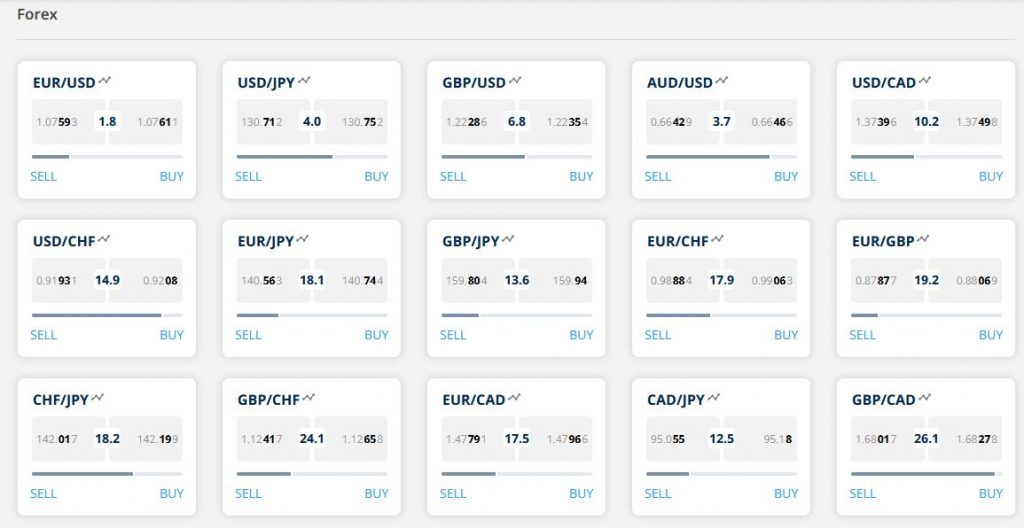Click the AUD/USD trend chart icon
This screenshot has width=1024, height=528.
(x=722, y=80)
